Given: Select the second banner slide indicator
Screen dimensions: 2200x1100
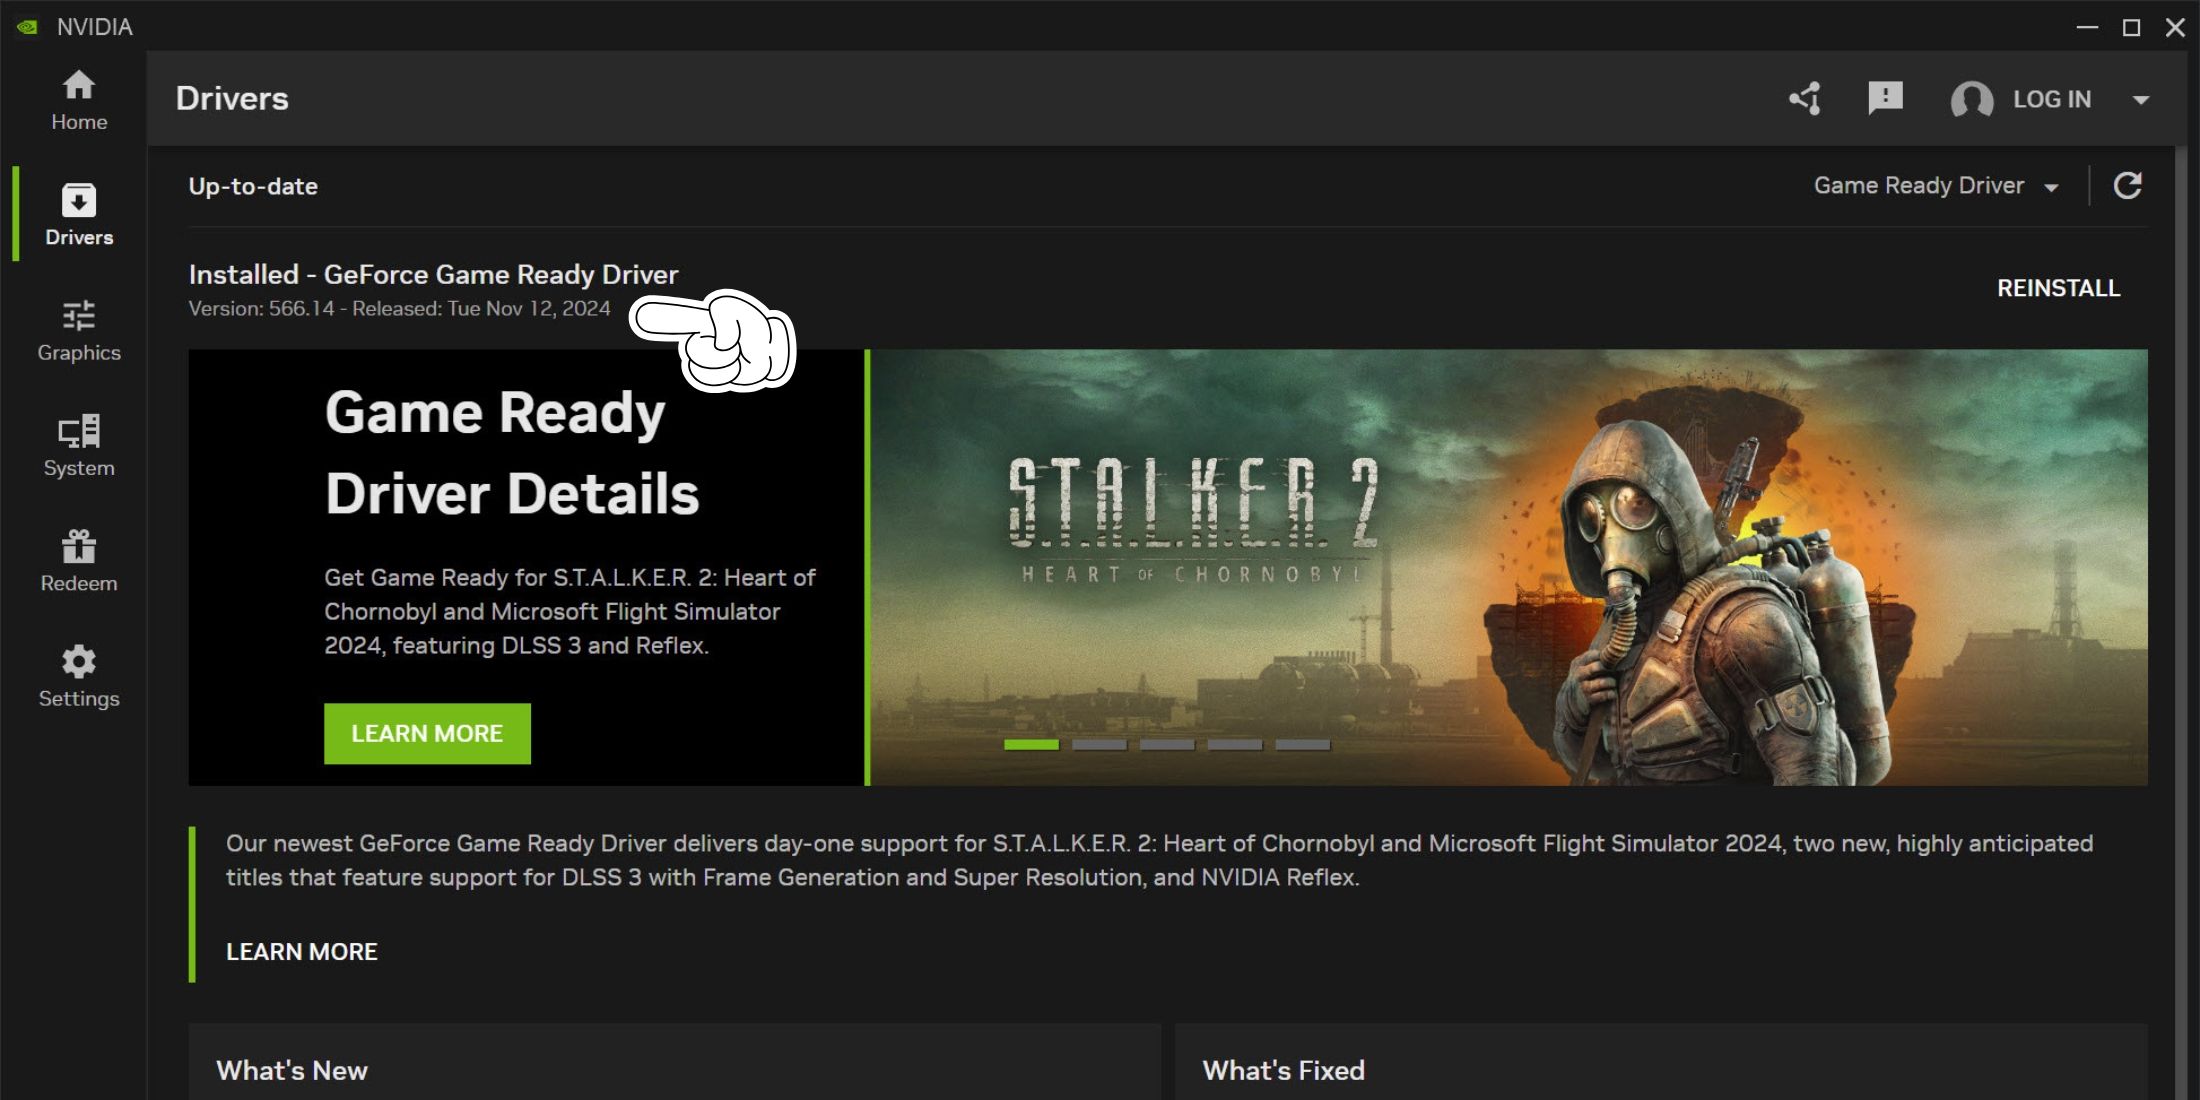Looking at the screenshot, I should pos(1099,745).
